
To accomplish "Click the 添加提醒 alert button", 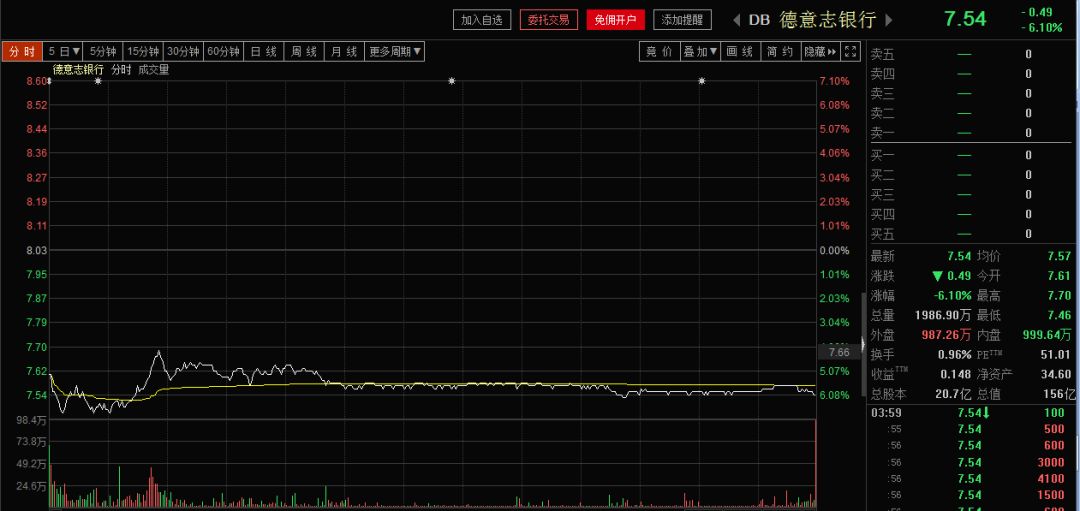I will point(682,20).
